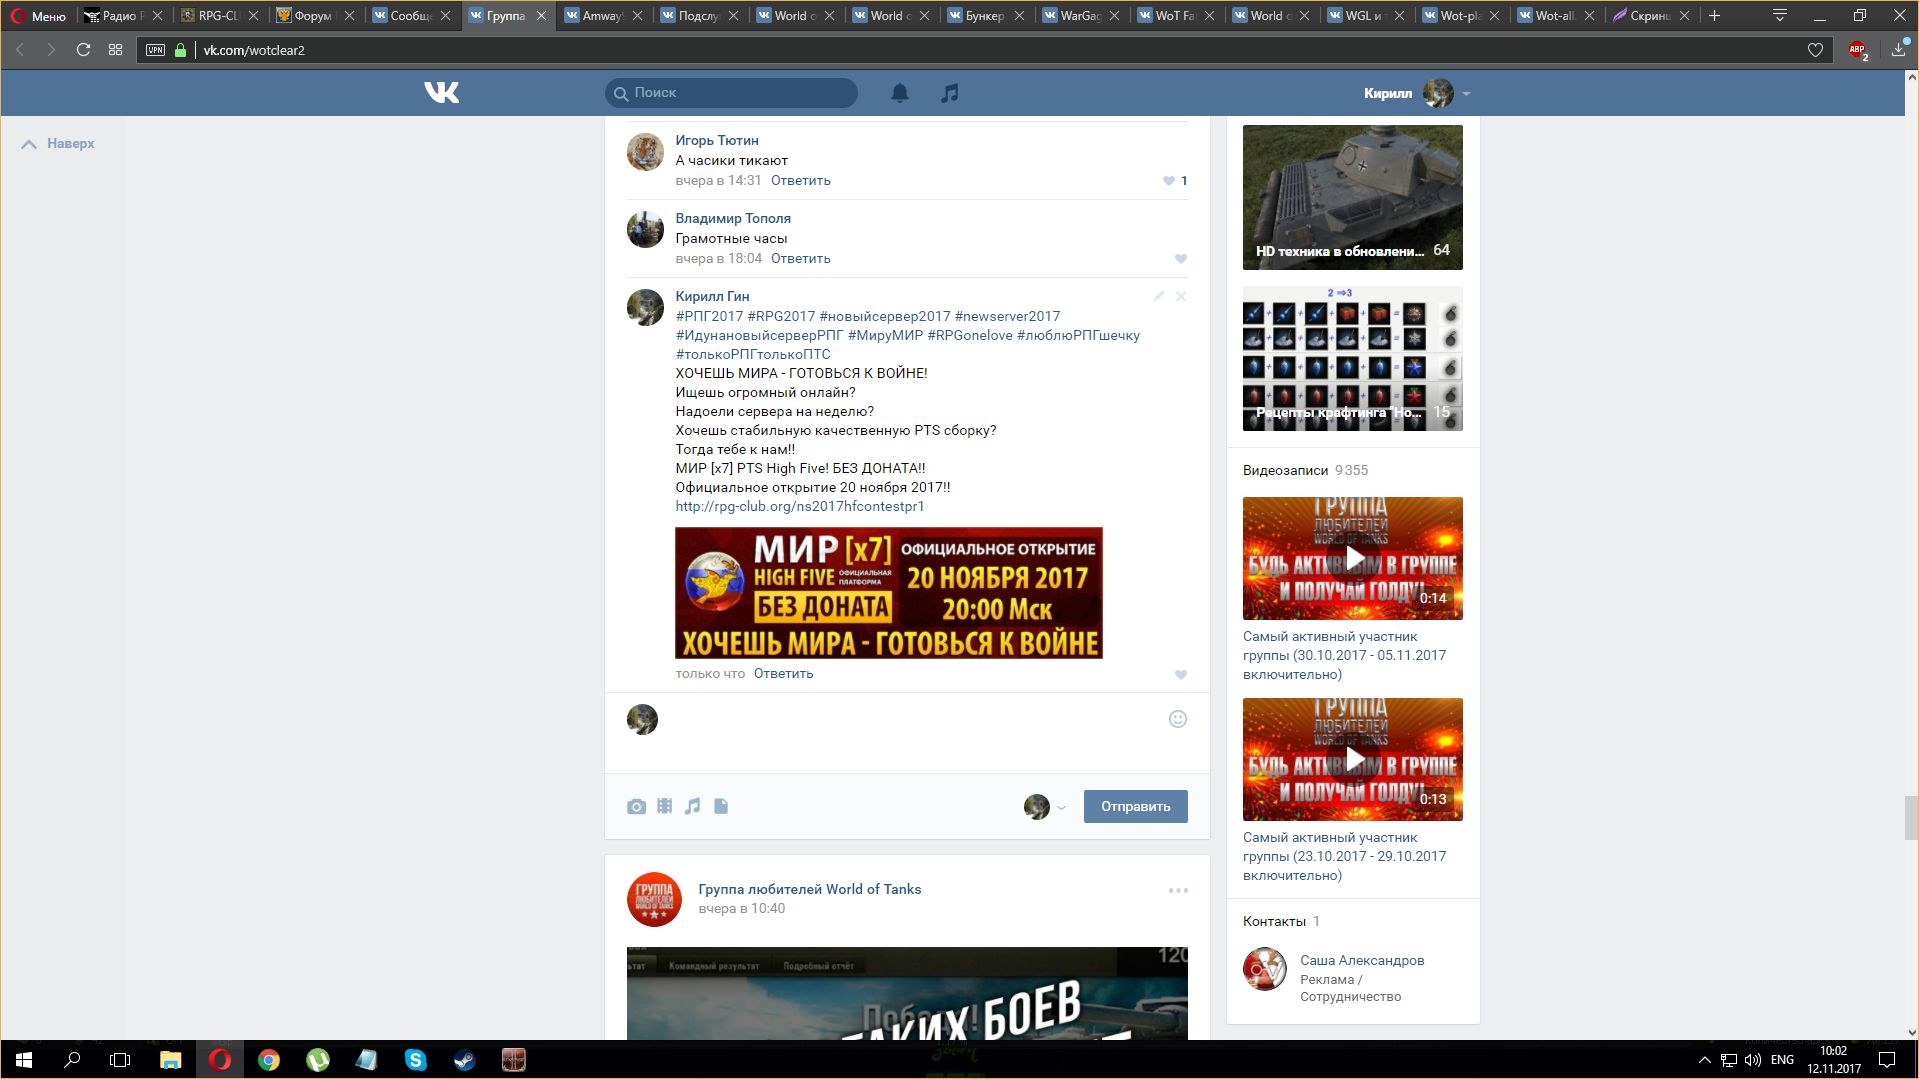Switch to Скрини browser tab
Image resolution: width=1919 pixels, height=1079 pixels.
(x=1649, y=16)
